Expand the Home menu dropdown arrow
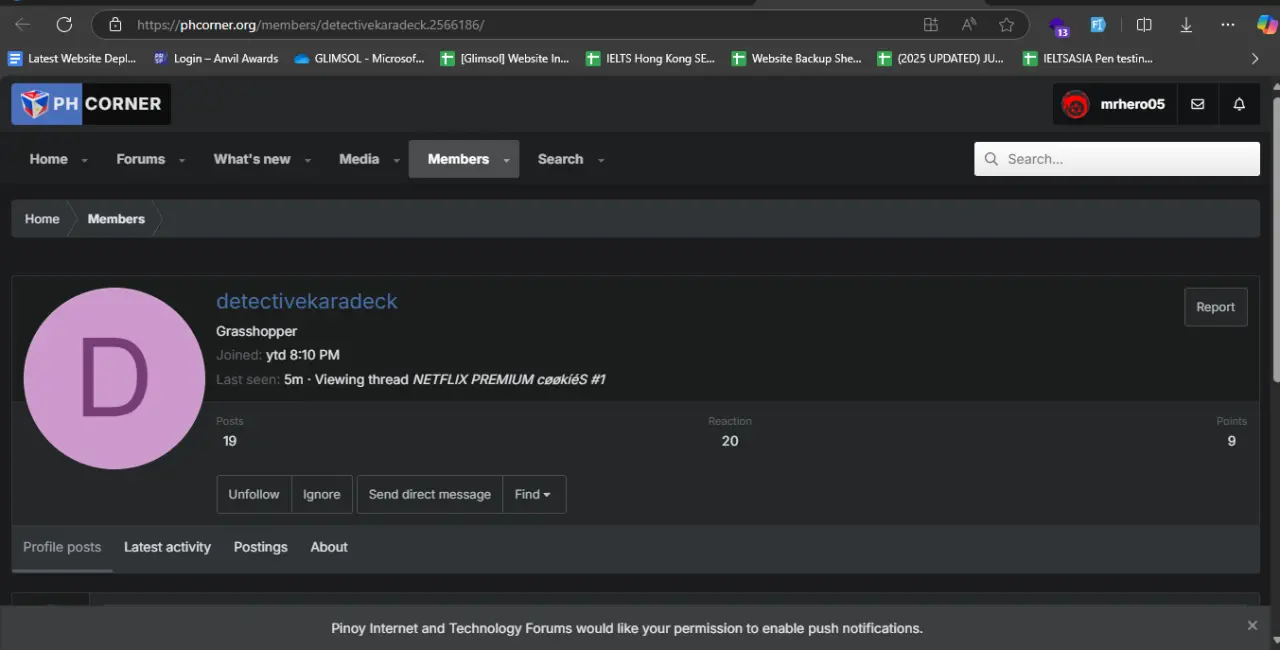The height and width of the screenshot is (650, 1280). click(84, 160)
